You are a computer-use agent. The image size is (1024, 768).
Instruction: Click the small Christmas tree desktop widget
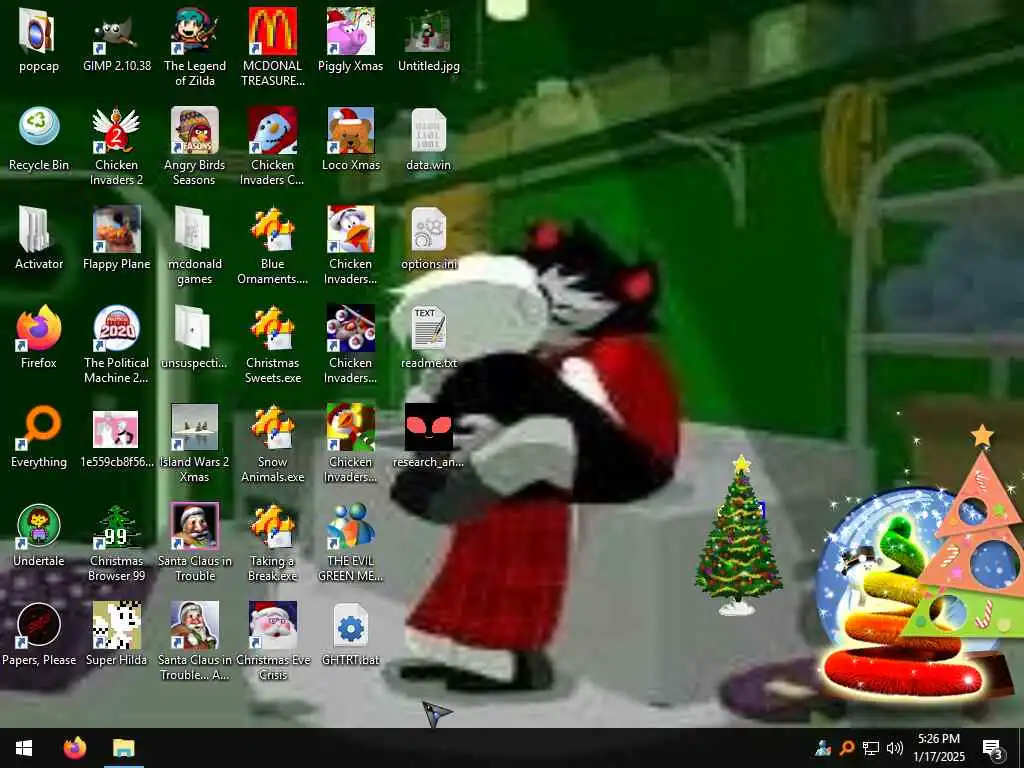tap(739, 536)
